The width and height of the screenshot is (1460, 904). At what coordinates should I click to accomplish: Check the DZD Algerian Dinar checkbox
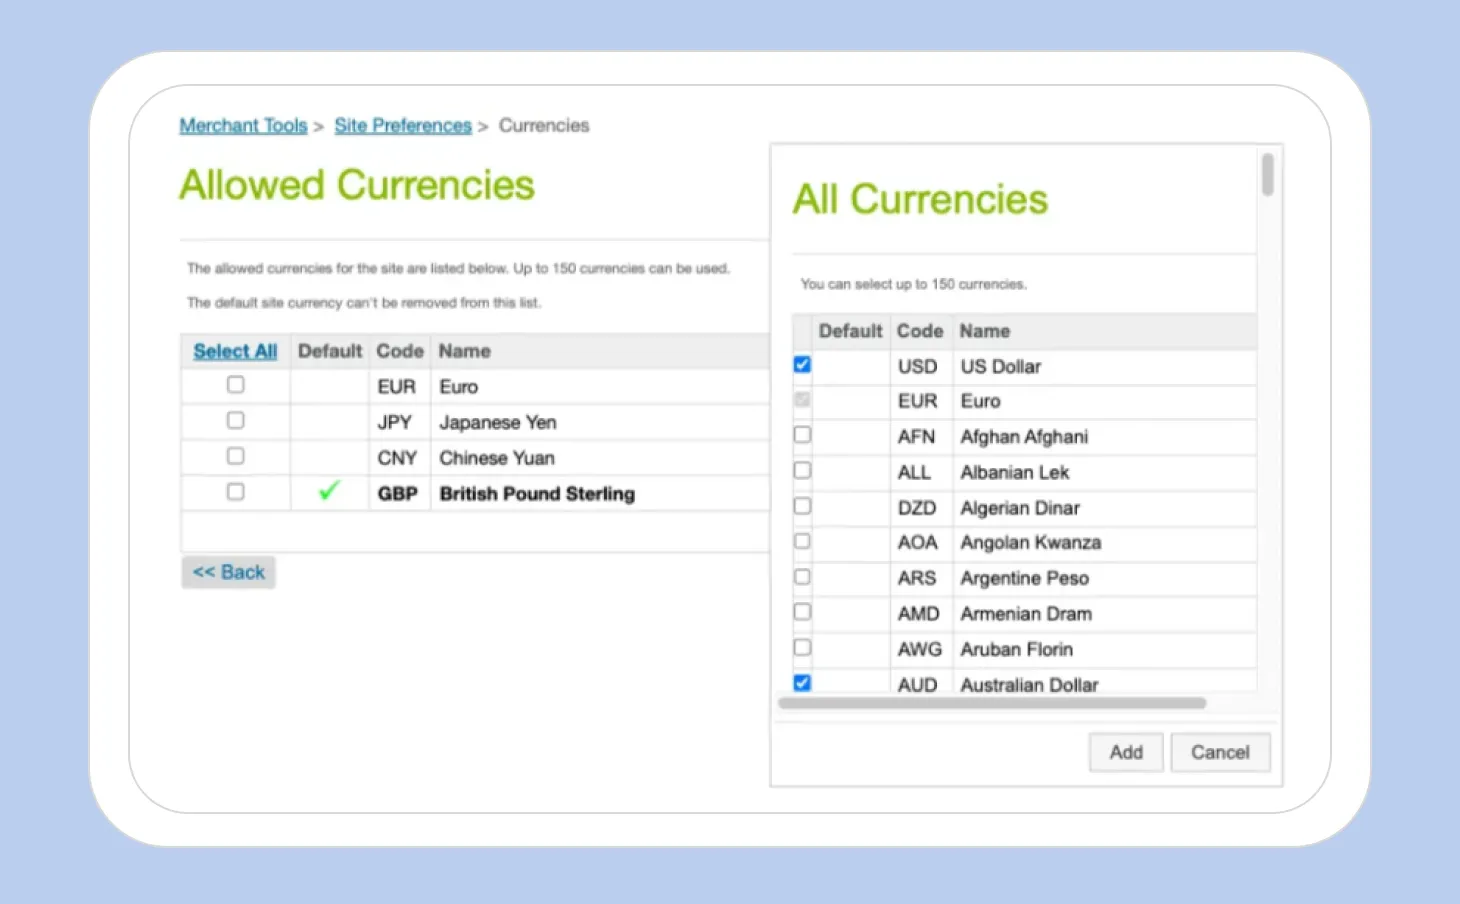801,506
